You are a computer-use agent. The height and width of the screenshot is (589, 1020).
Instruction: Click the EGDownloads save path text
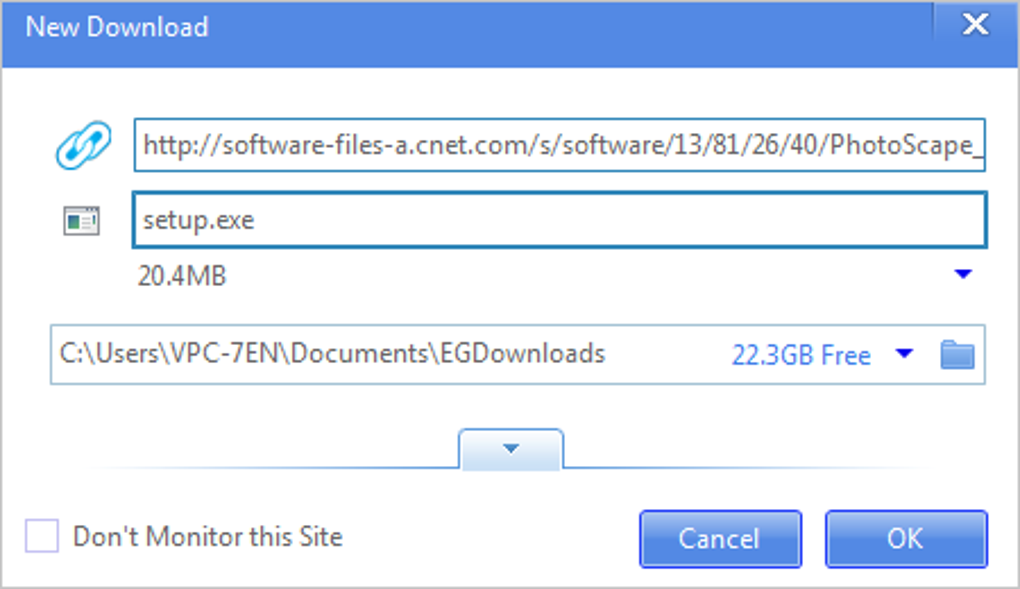pos(332,354)
